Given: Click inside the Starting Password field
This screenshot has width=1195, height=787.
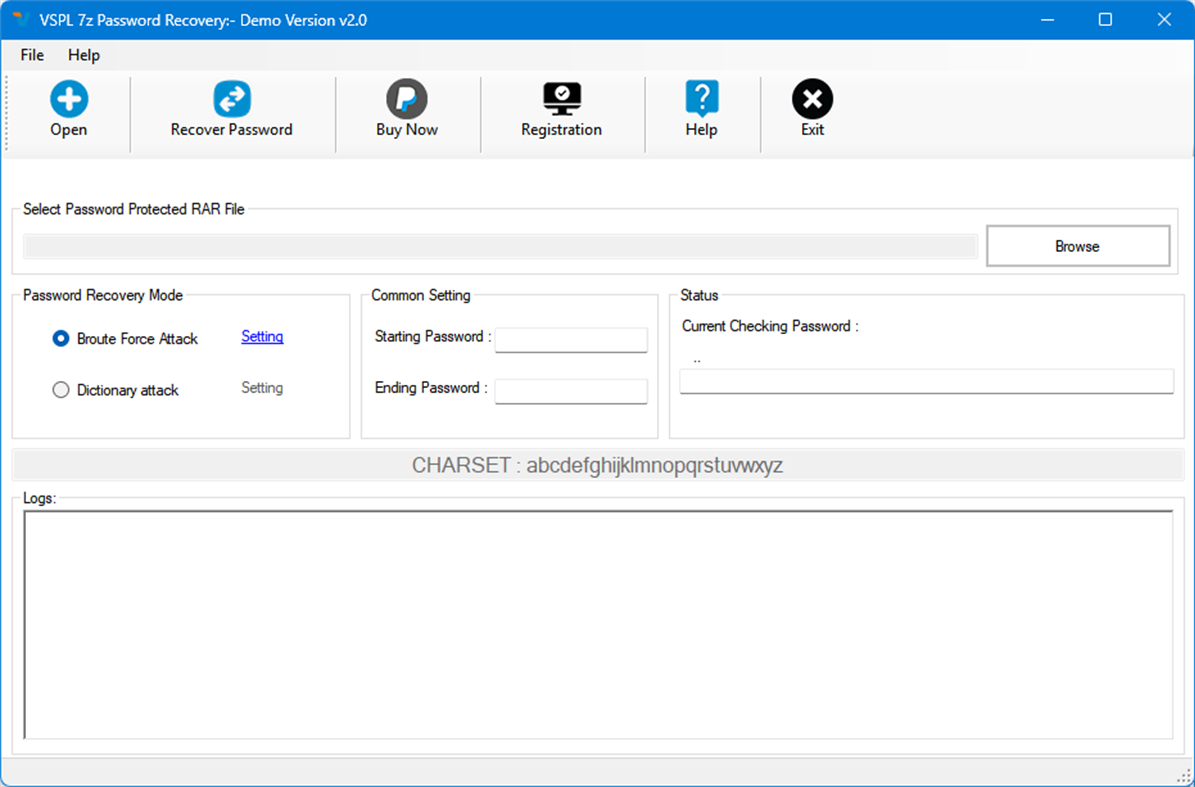Looking at the screenshot, I should point(571,340).
